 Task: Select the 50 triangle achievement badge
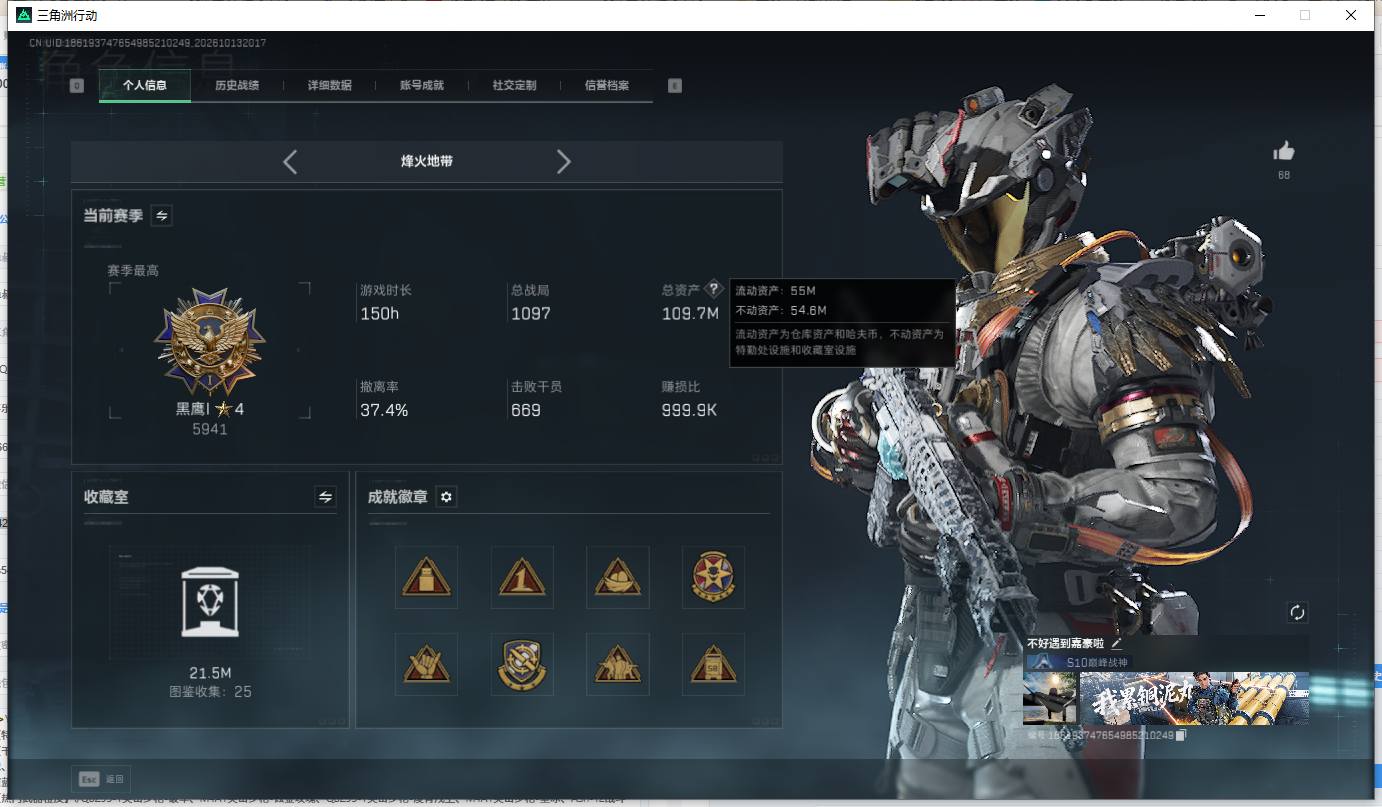(x=713, y=664)
